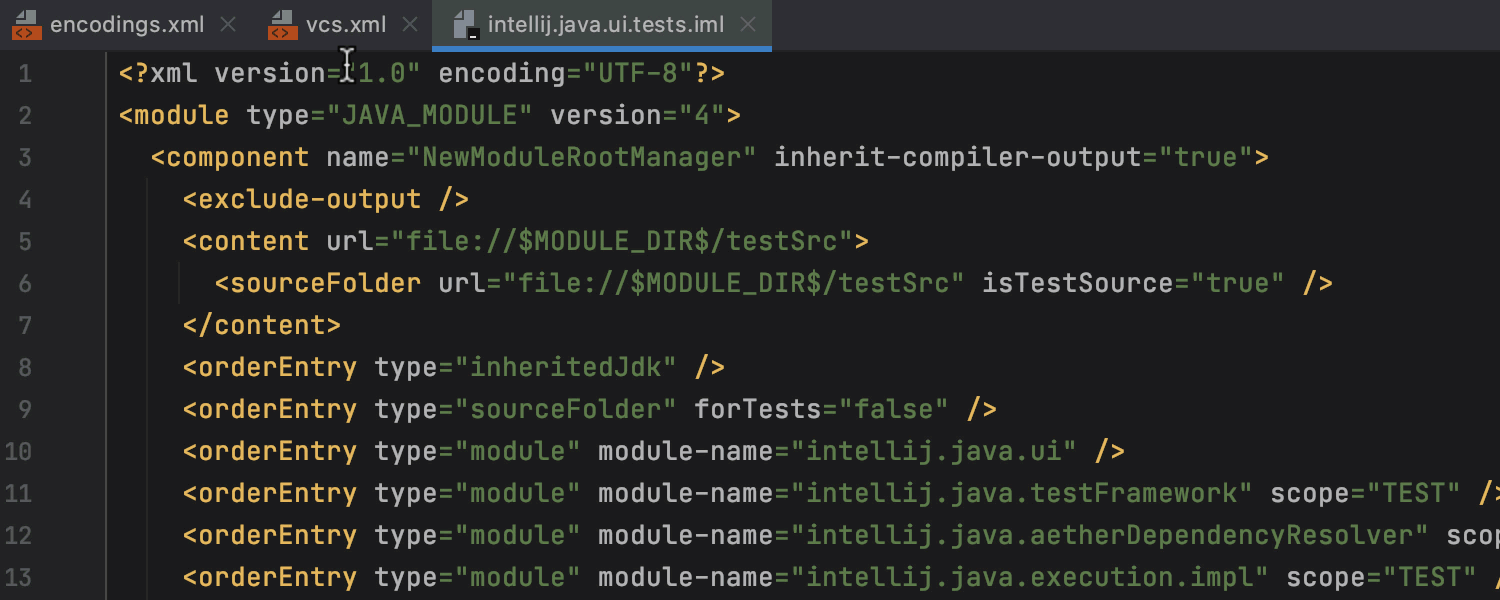
Task: Click the module tag on line 2
Action: click(174, 116)
